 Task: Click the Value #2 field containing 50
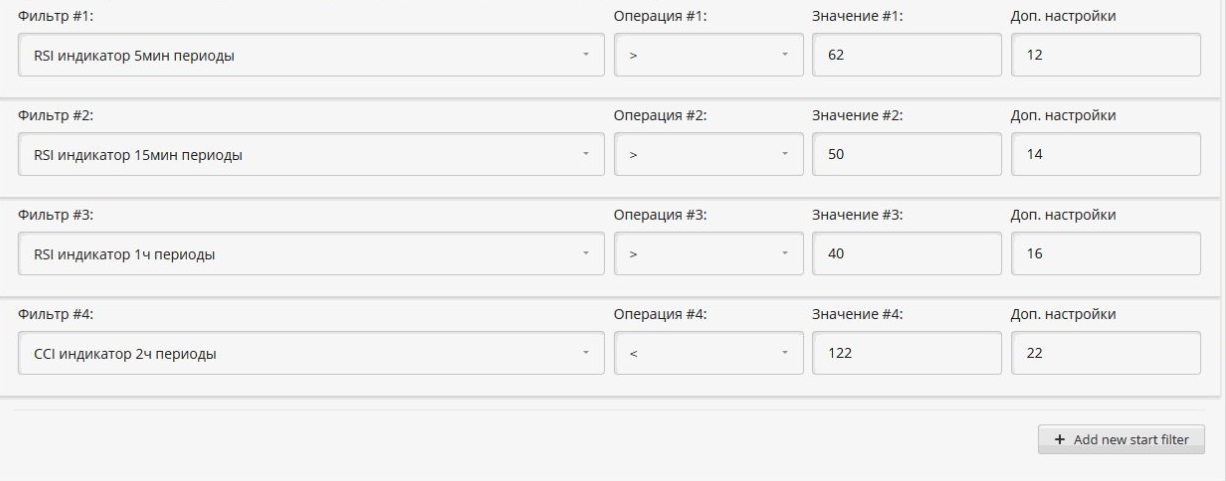[906, 155]
